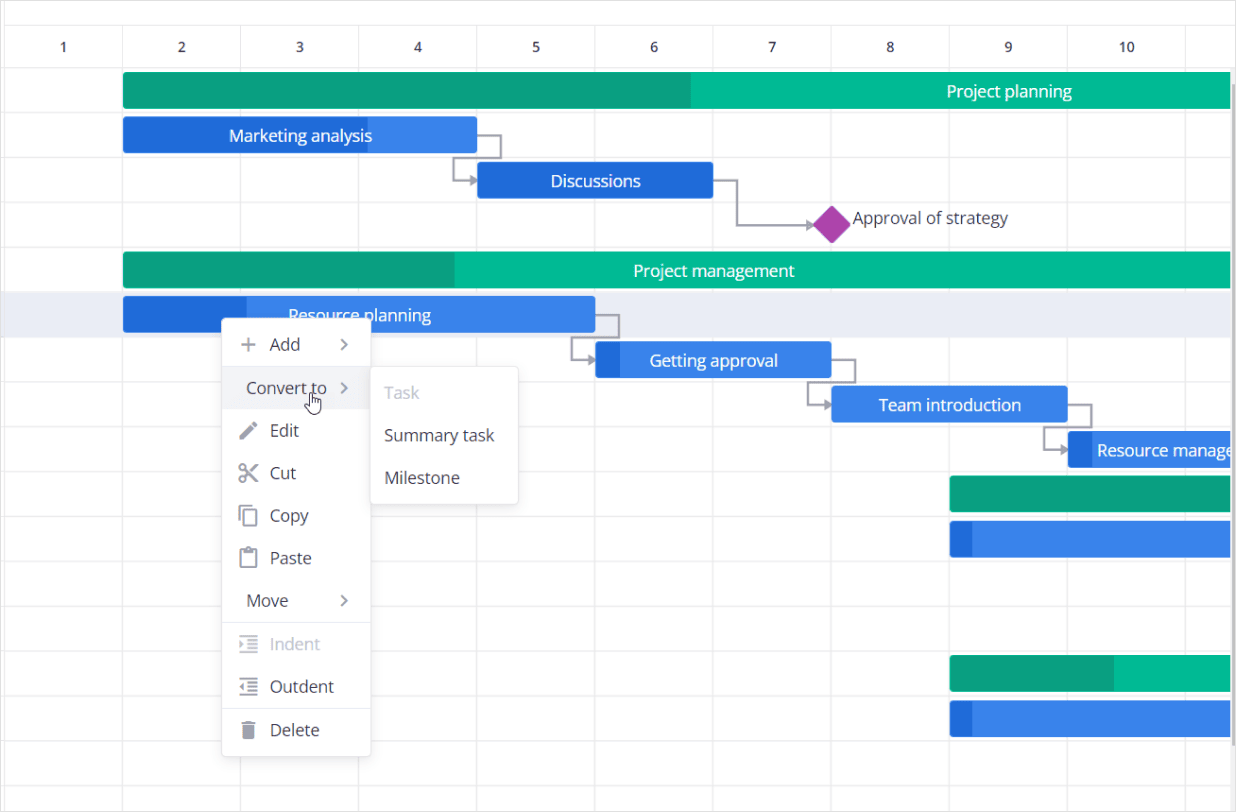
Task: Click the Approval of strategy milestone diamond
Action: tap(830, 224)
